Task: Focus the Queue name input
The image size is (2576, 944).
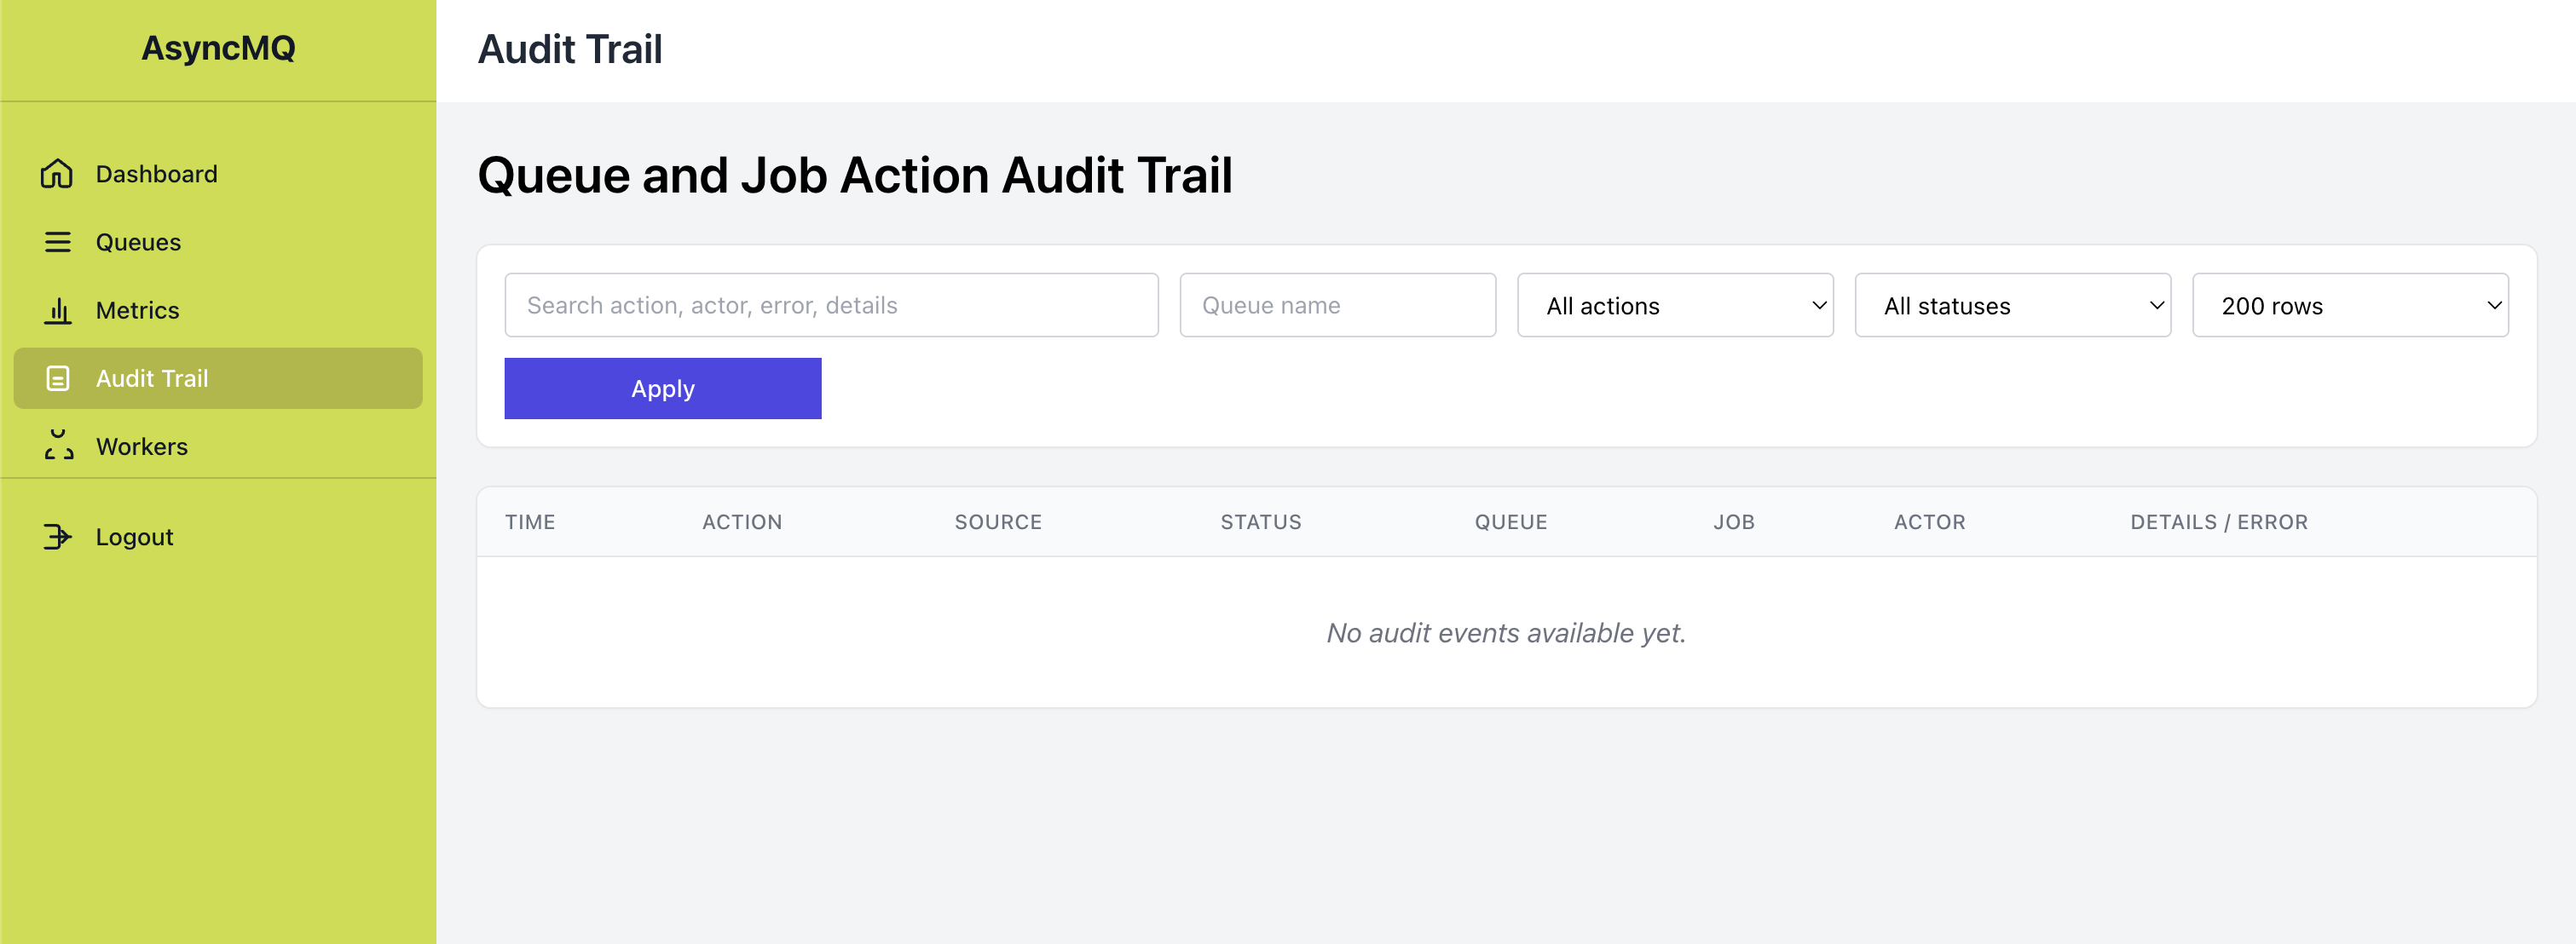Action: [x=1337, y=305]
